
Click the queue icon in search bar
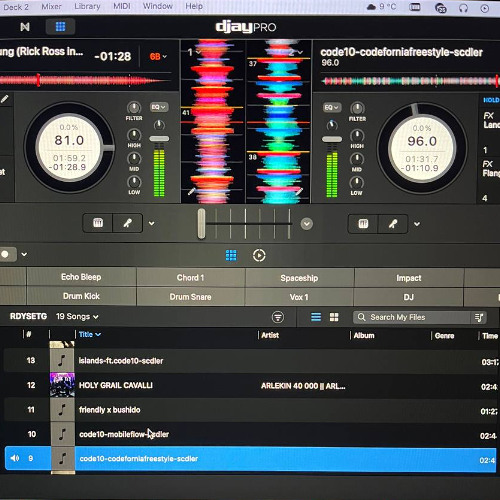(479, 318)
